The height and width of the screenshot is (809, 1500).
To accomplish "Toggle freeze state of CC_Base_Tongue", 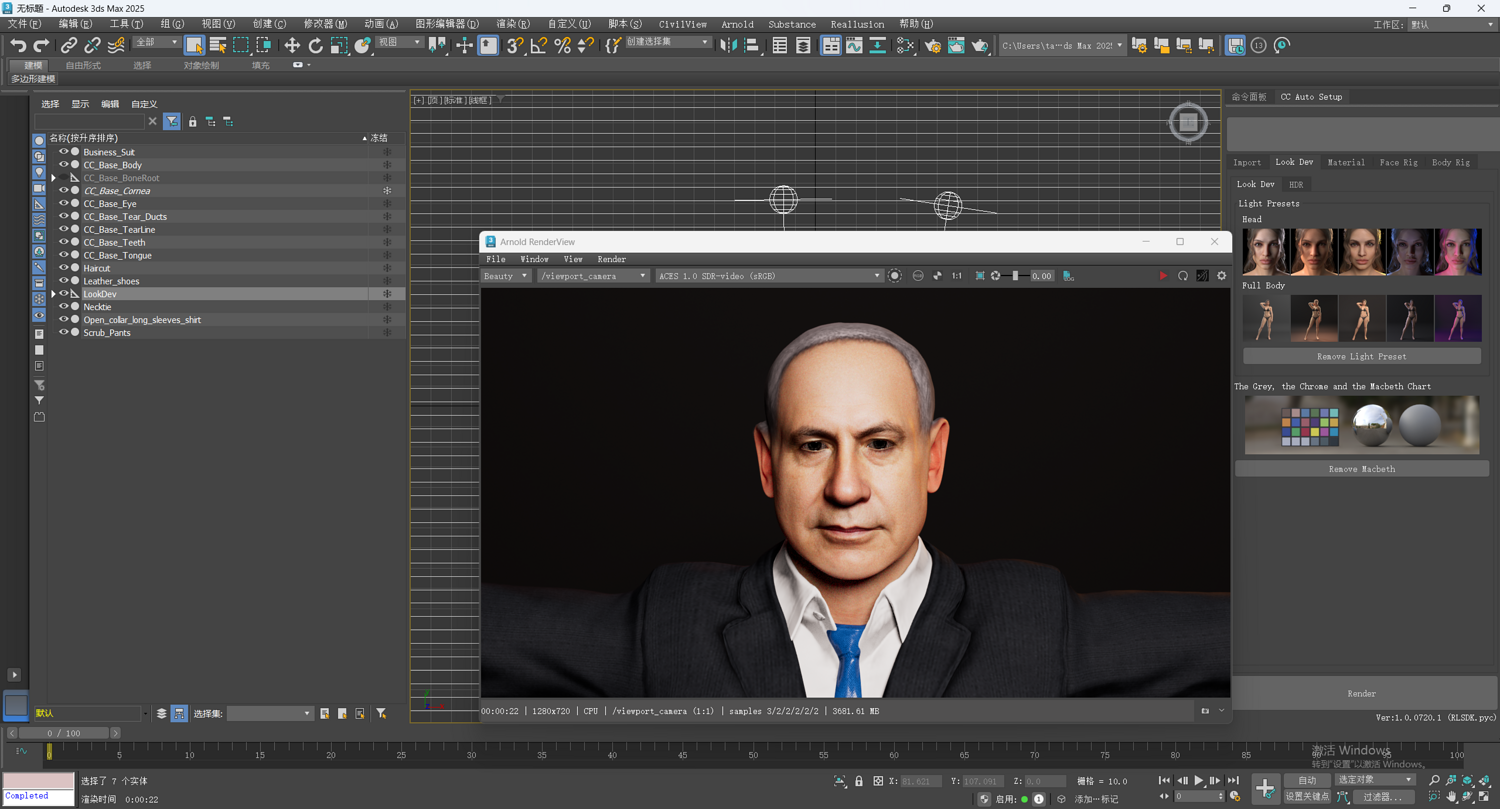I will [387, 255].
